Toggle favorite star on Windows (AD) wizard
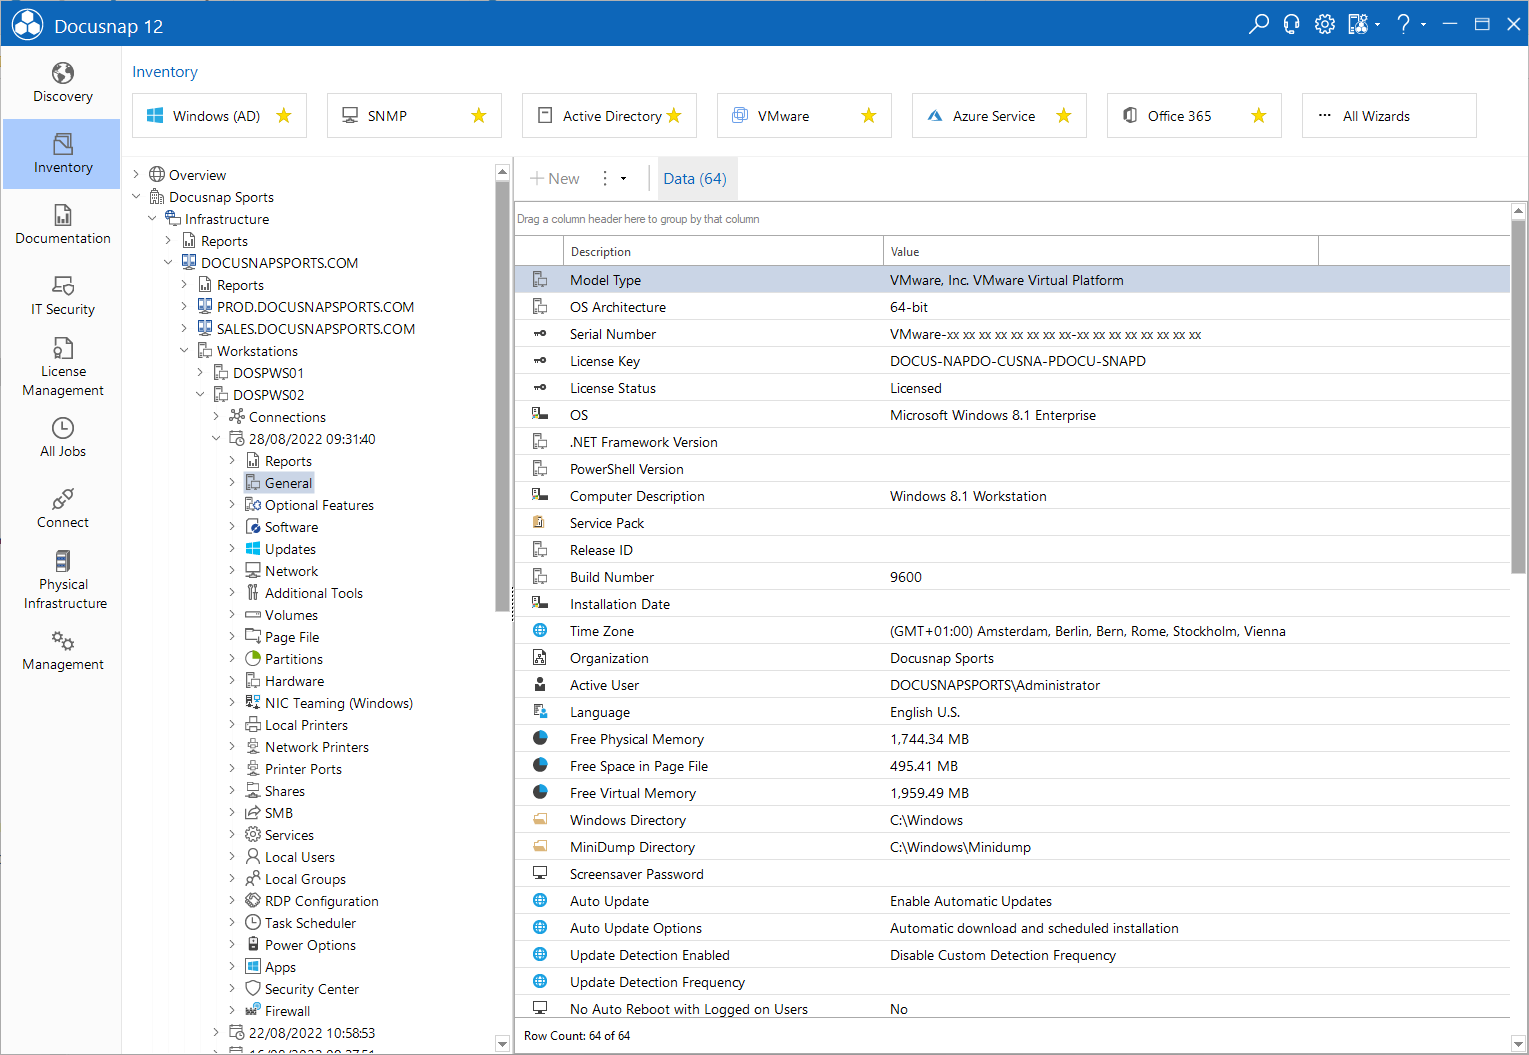The width and height of the screenshot is (1529, 1055). tap(284, 116)
